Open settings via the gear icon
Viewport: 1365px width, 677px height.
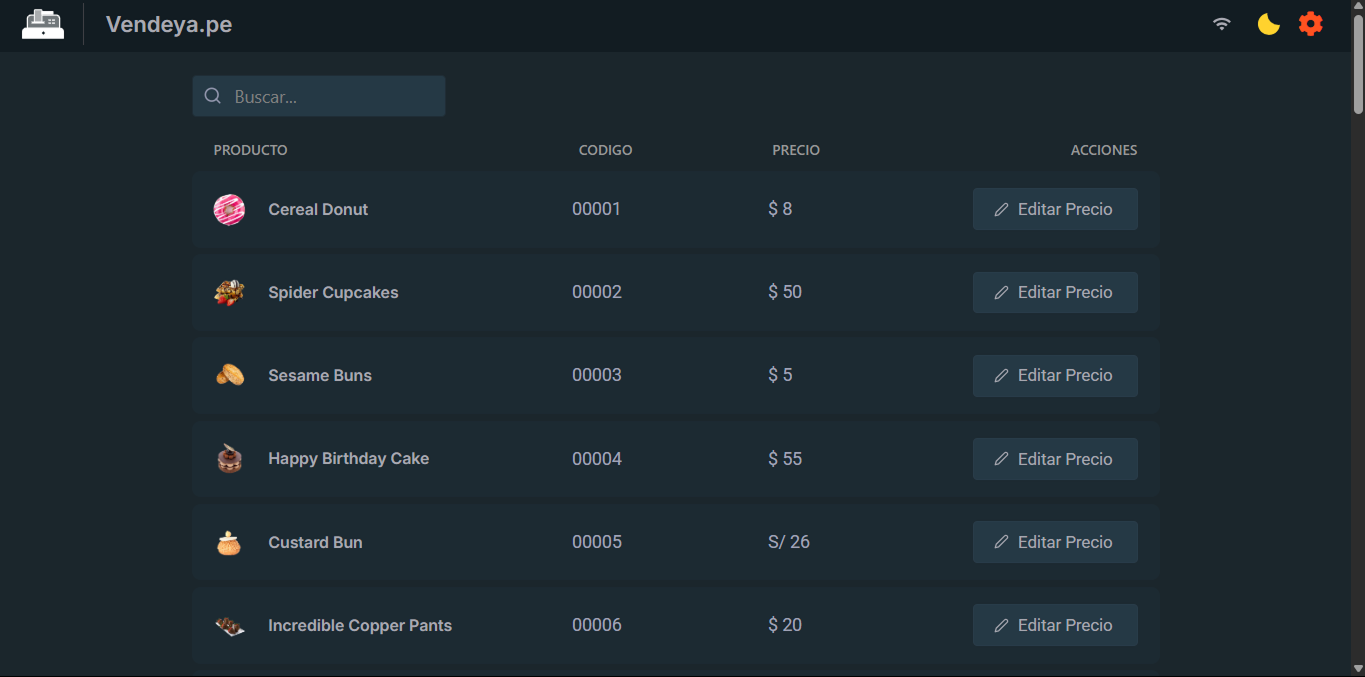(1310, 24)
